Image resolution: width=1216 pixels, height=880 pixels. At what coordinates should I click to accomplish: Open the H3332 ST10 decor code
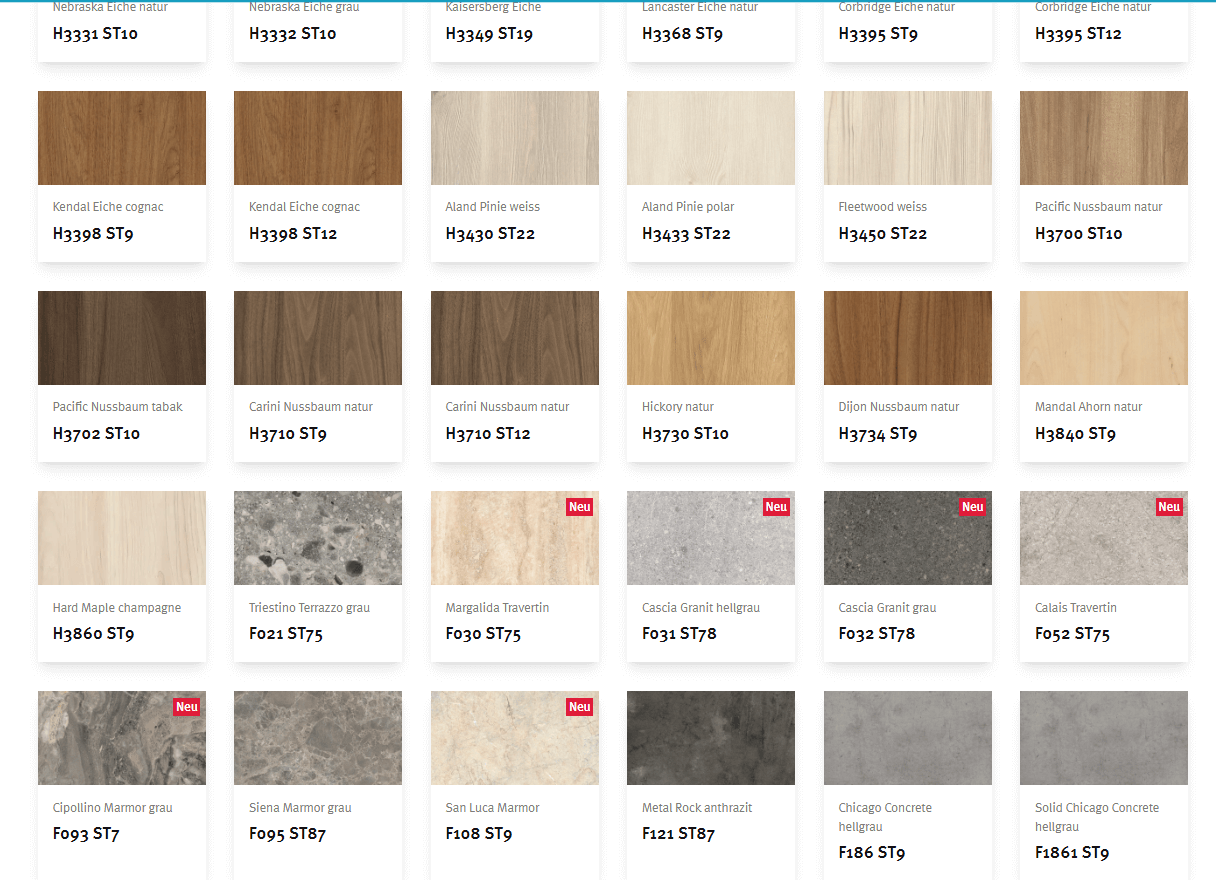tap(292, 34)
